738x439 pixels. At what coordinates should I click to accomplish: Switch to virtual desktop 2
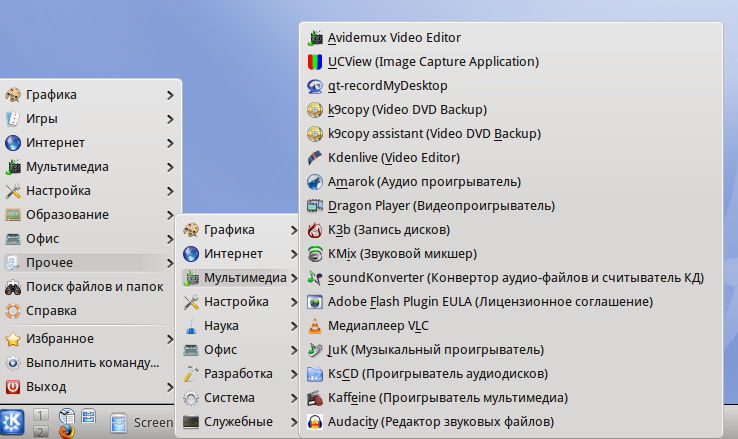point(40,431)
